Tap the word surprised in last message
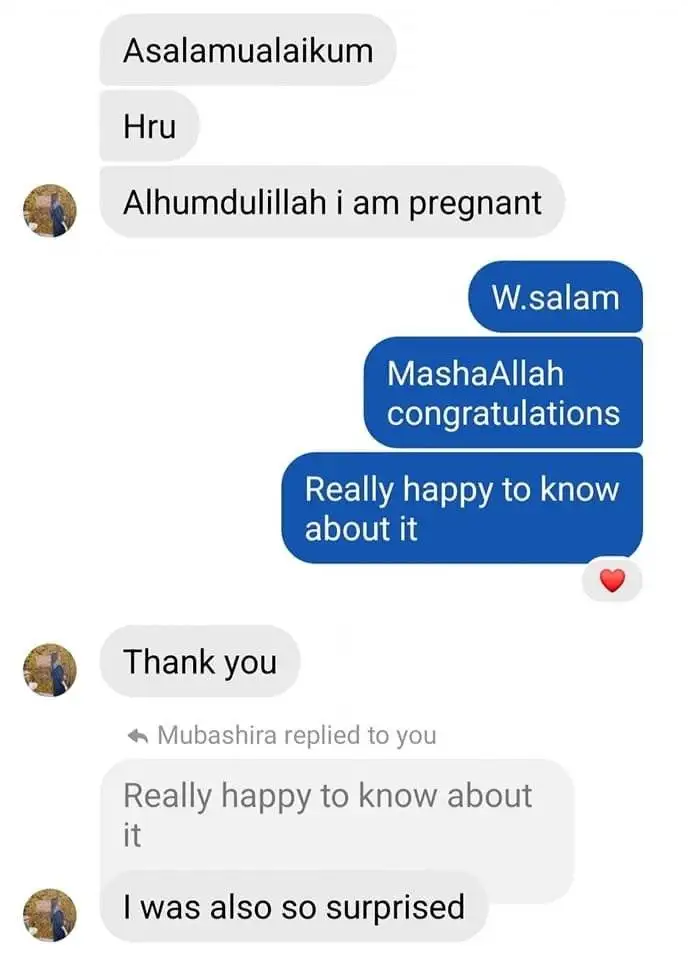Viewport: 689px width, 960px height. [395, 908]
